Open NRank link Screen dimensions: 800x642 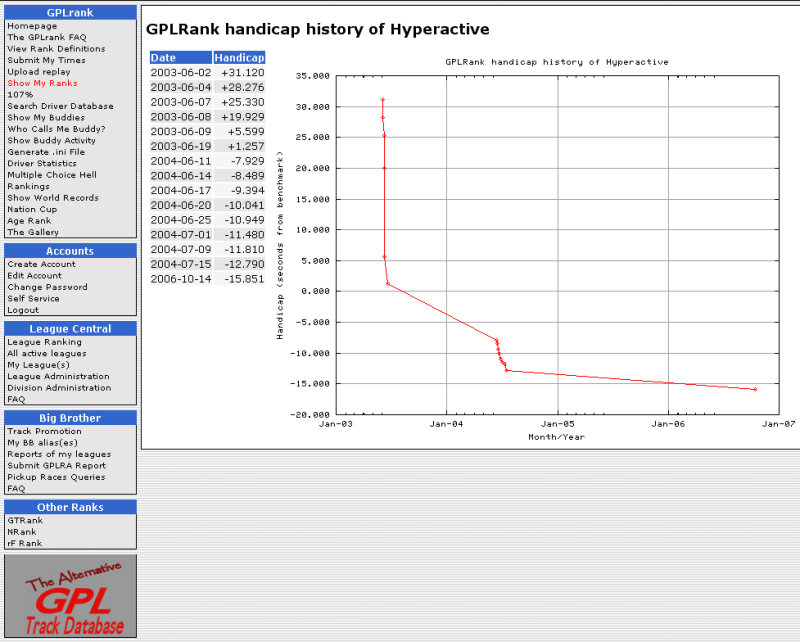22,532
